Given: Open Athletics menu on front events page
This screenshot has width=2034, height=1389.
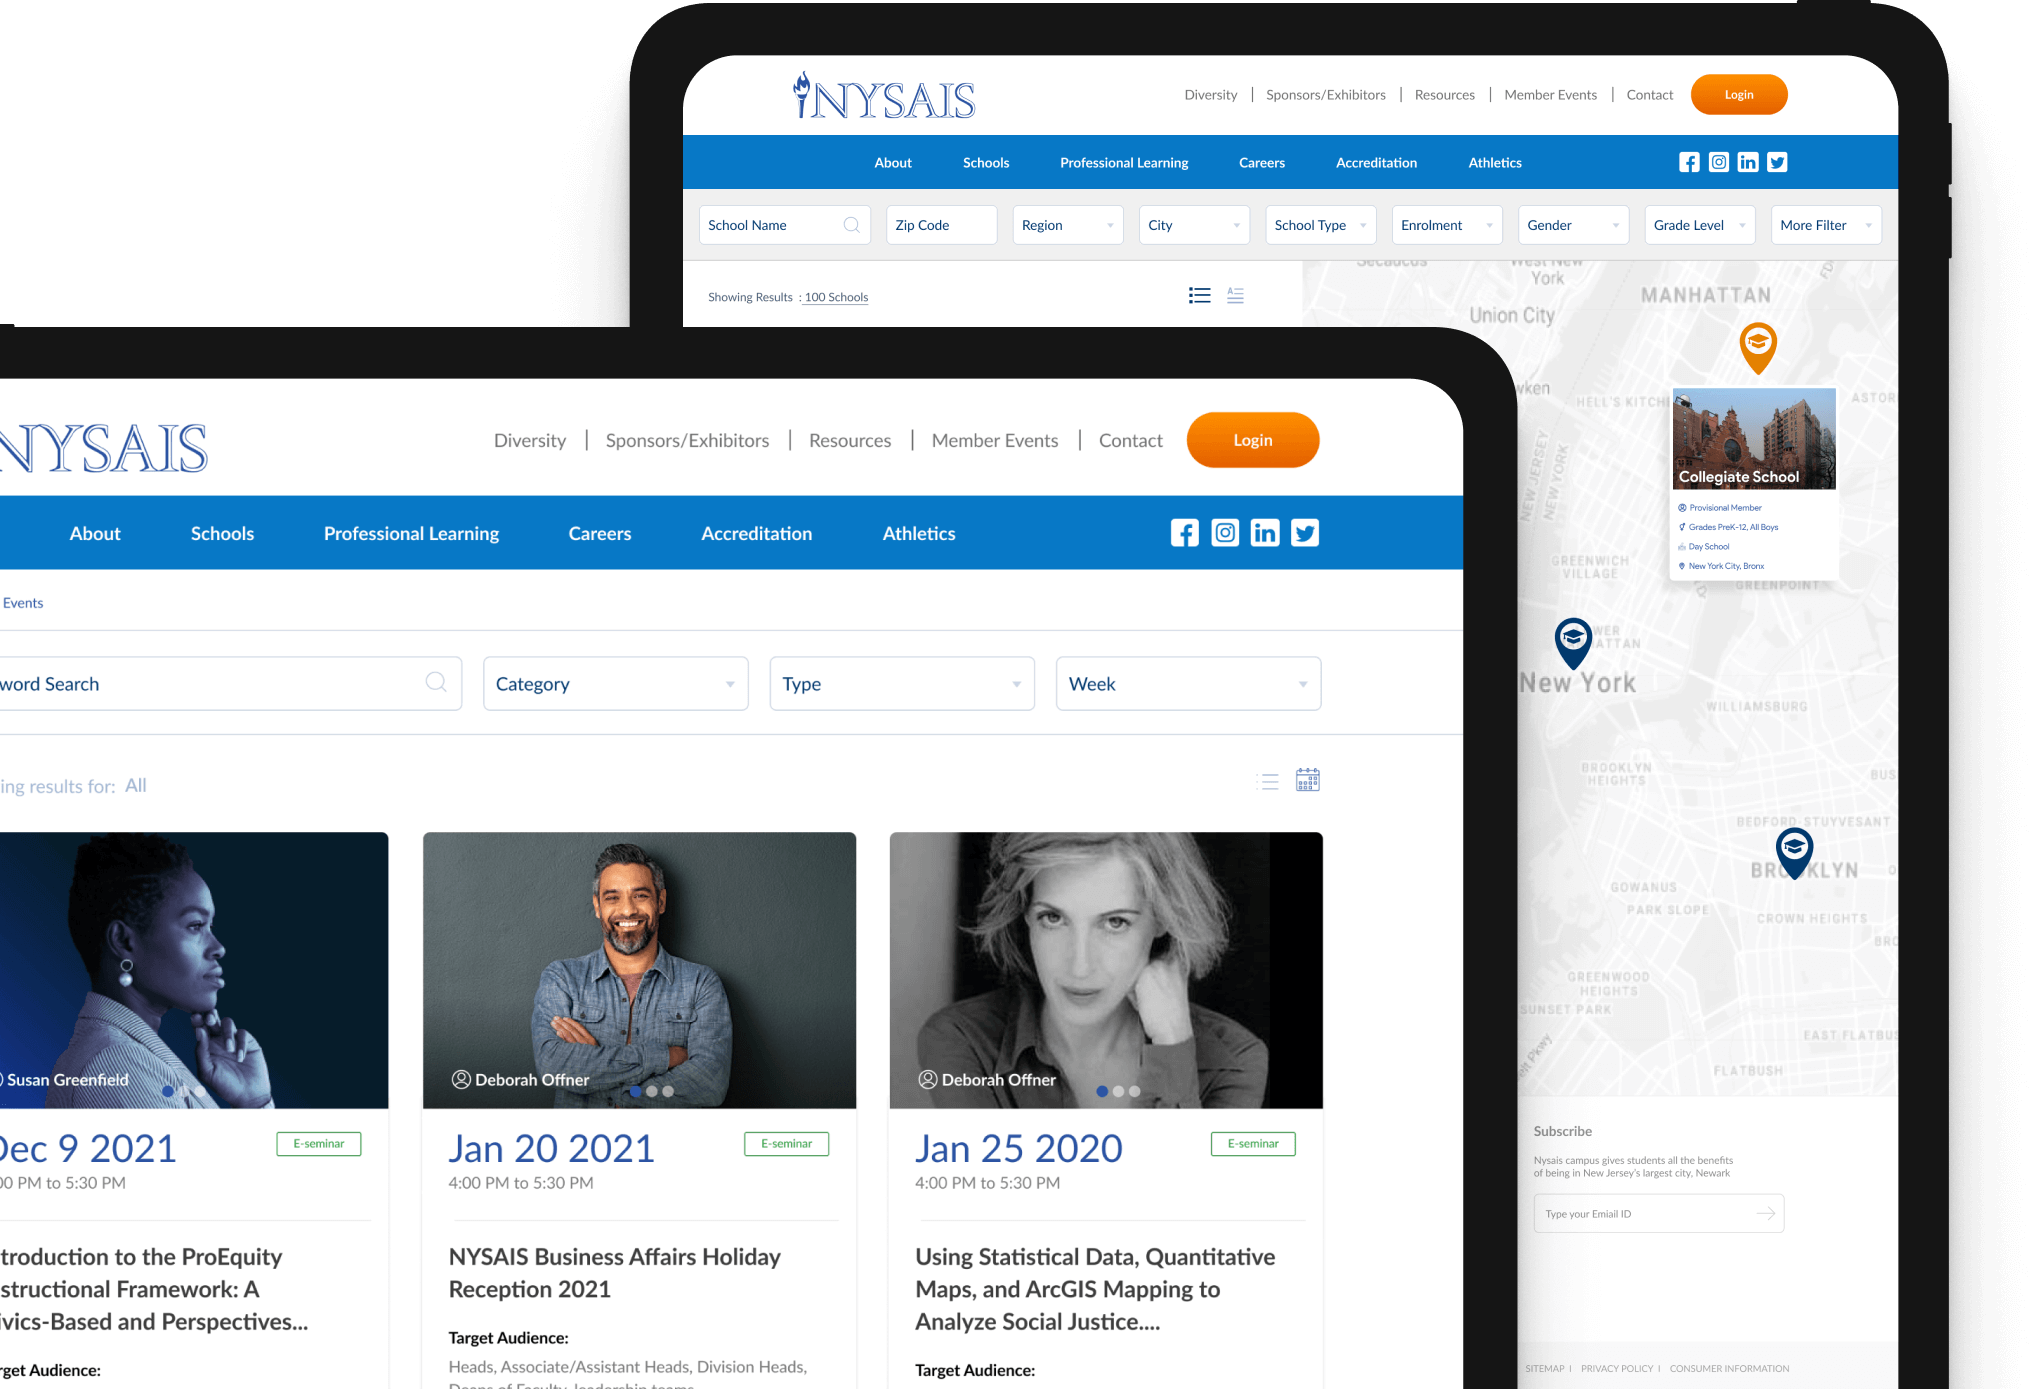Looking at the screenshot, I should point(919,533).
